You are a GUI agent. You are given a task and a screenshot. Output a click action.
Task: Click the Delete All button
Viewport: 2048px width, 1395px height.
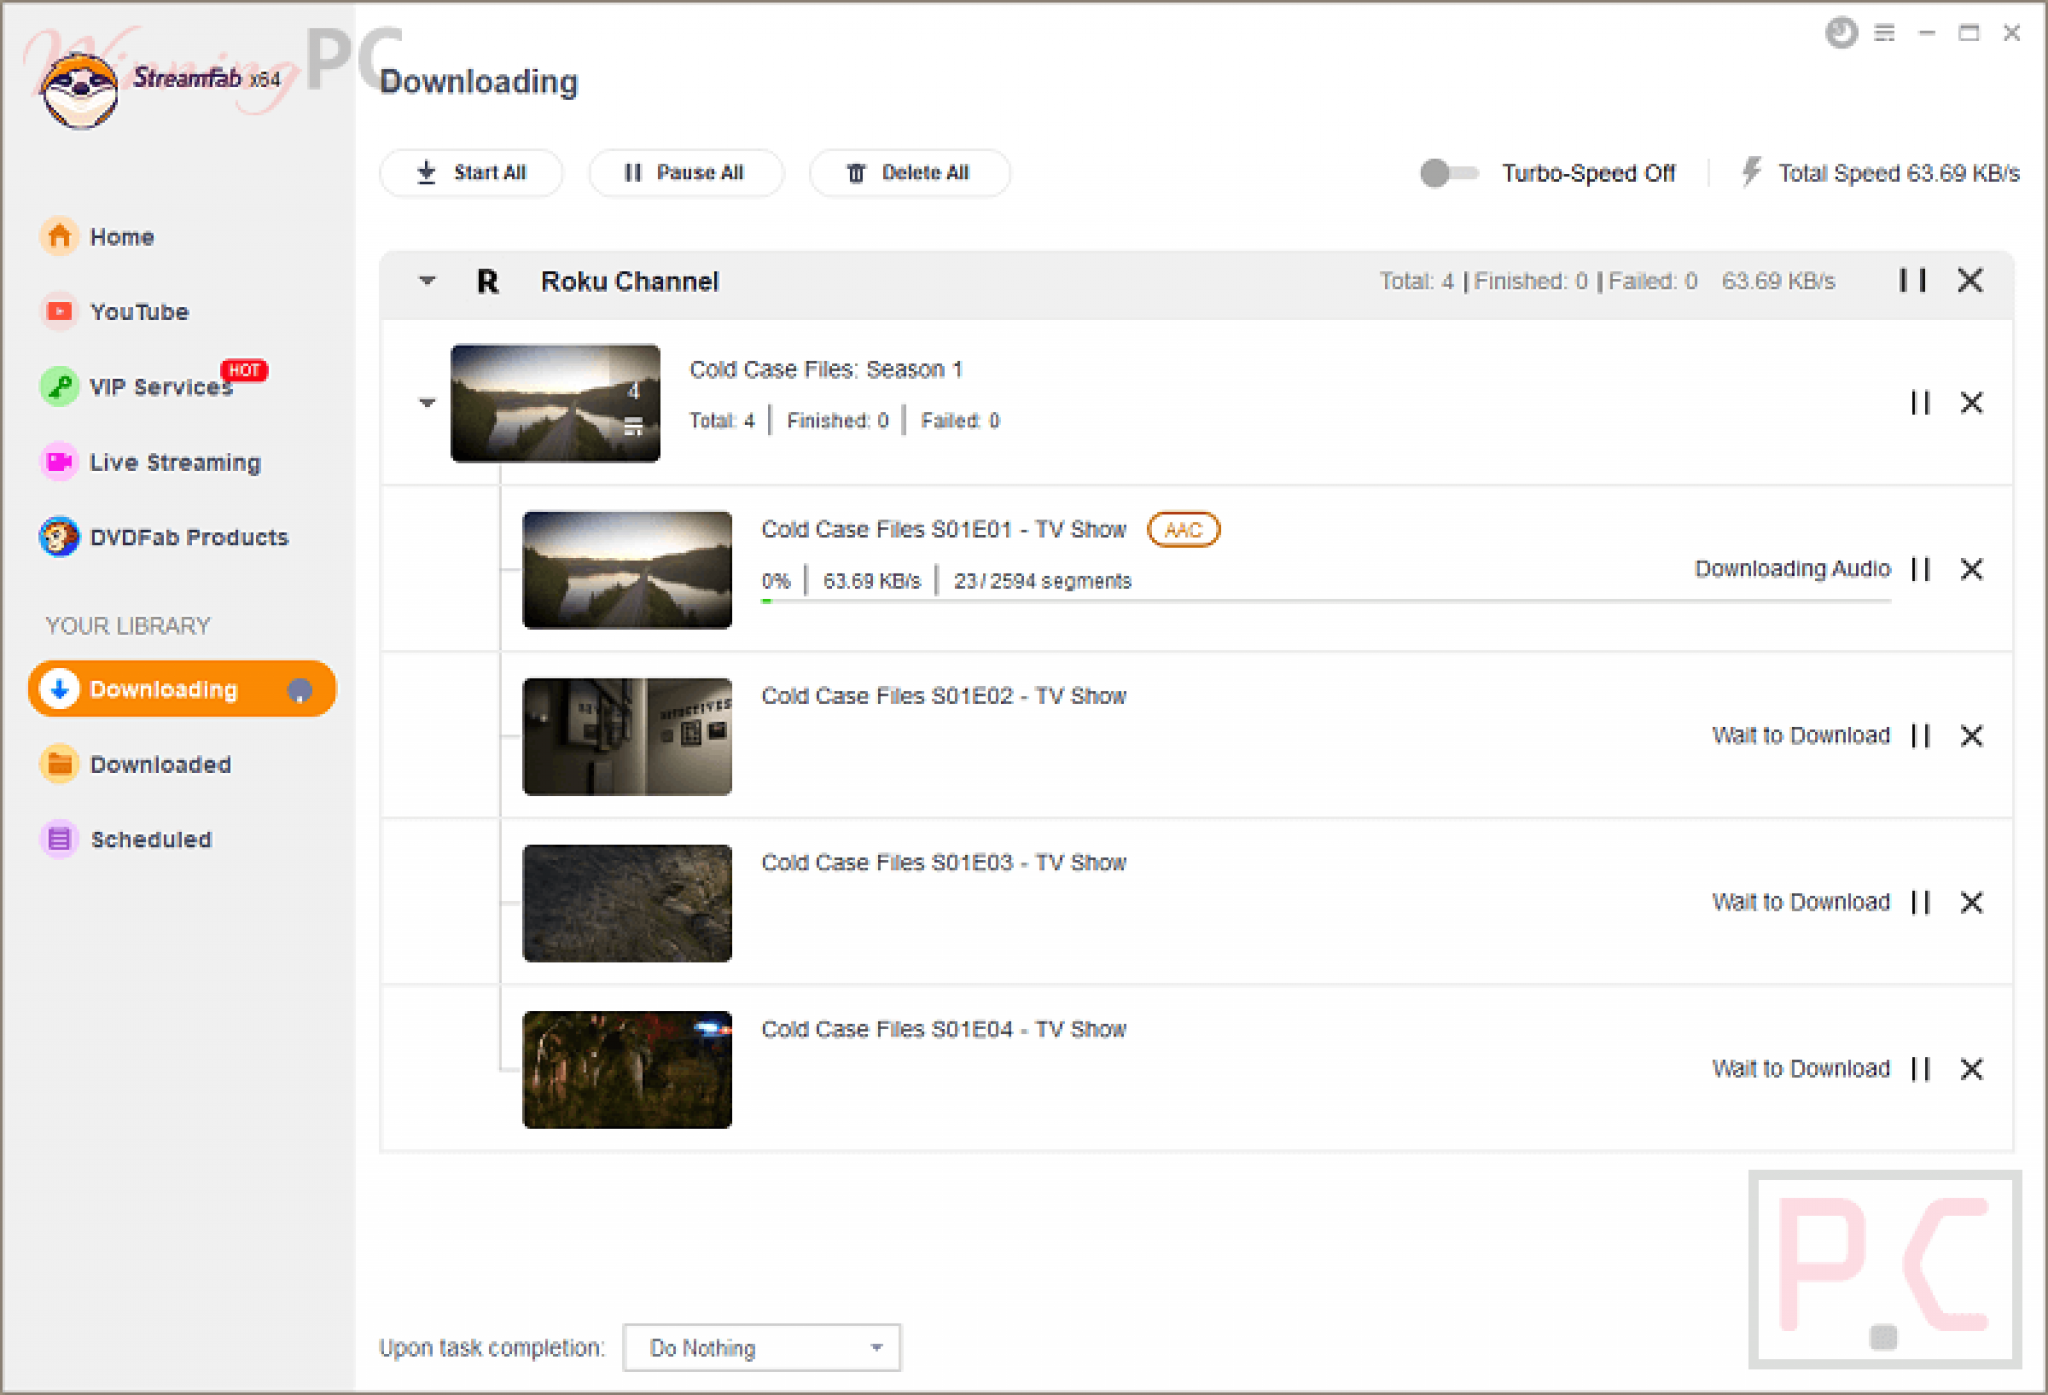point(909,173)
